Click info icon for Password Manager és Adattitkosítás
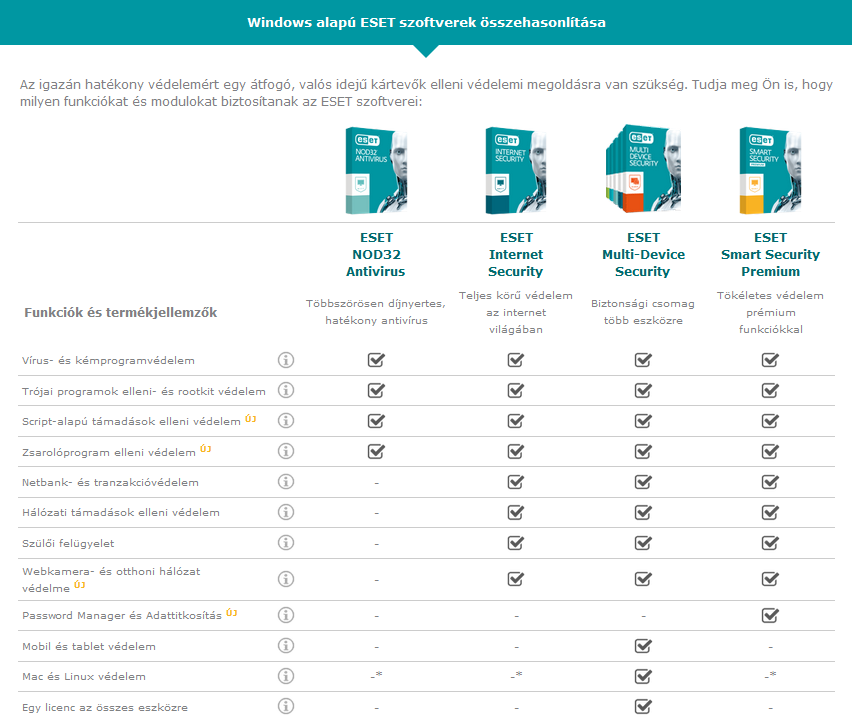This screenshot has height=726, width=852. click(286, 615)
